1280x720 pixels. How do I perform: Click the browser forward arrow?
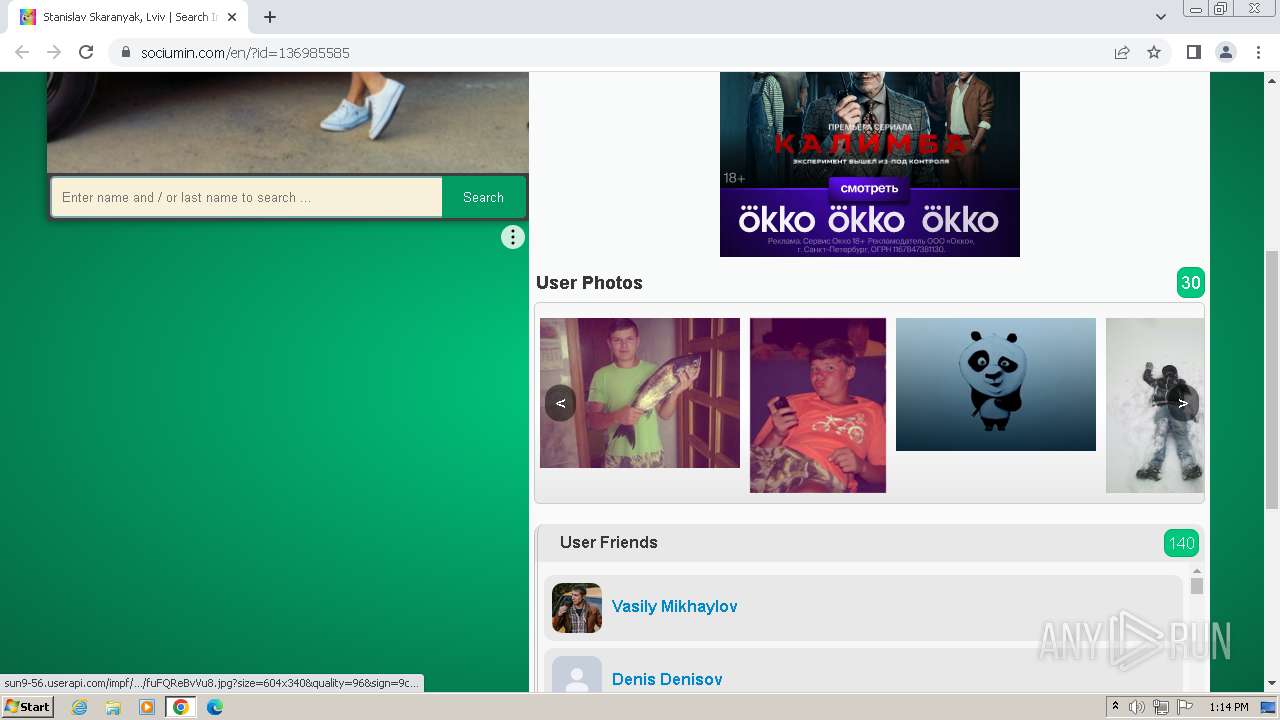(x=54, y=52)
